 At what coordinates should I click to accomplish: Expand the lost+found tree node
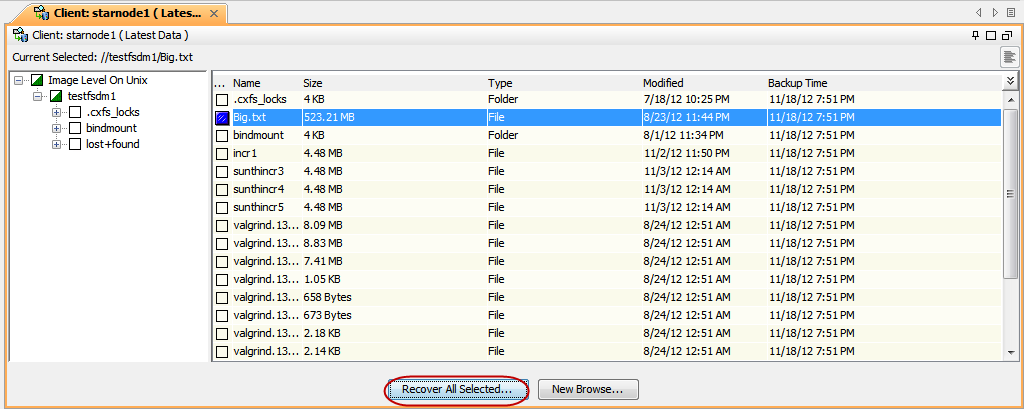tap(56, 144)
